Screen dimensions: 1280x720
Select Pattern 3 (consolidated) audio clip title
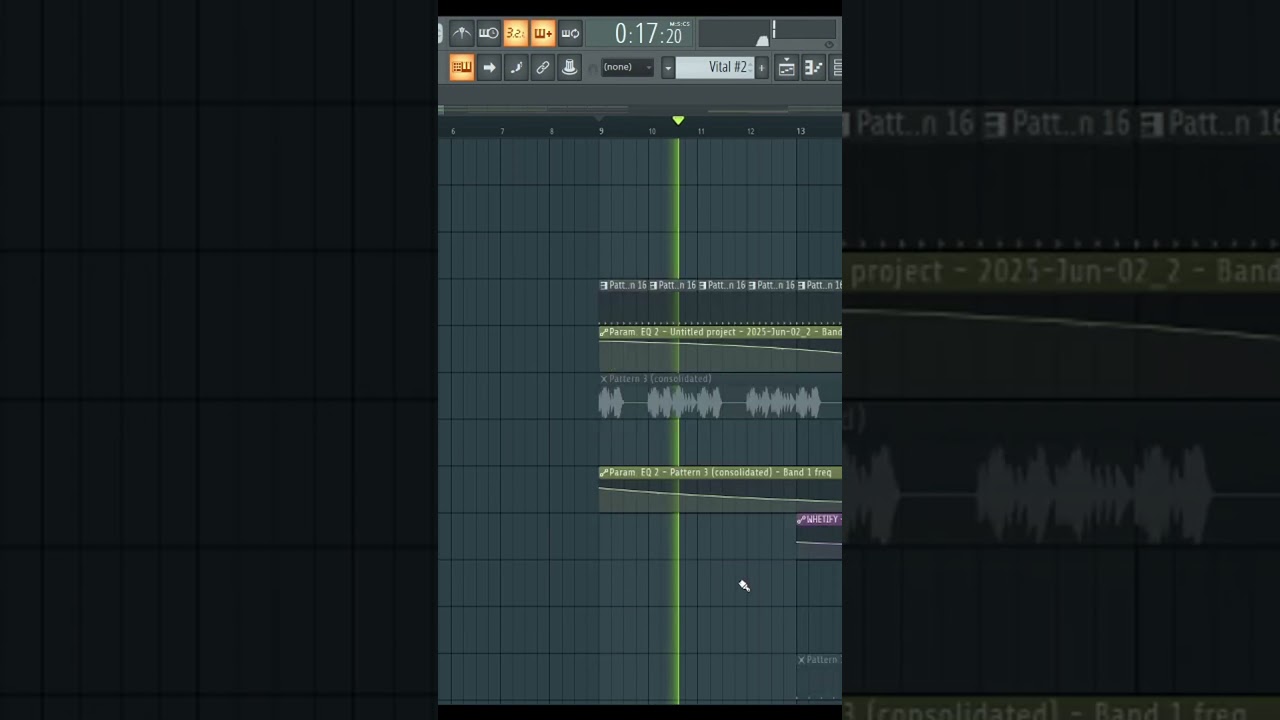(x=660, y=379)
